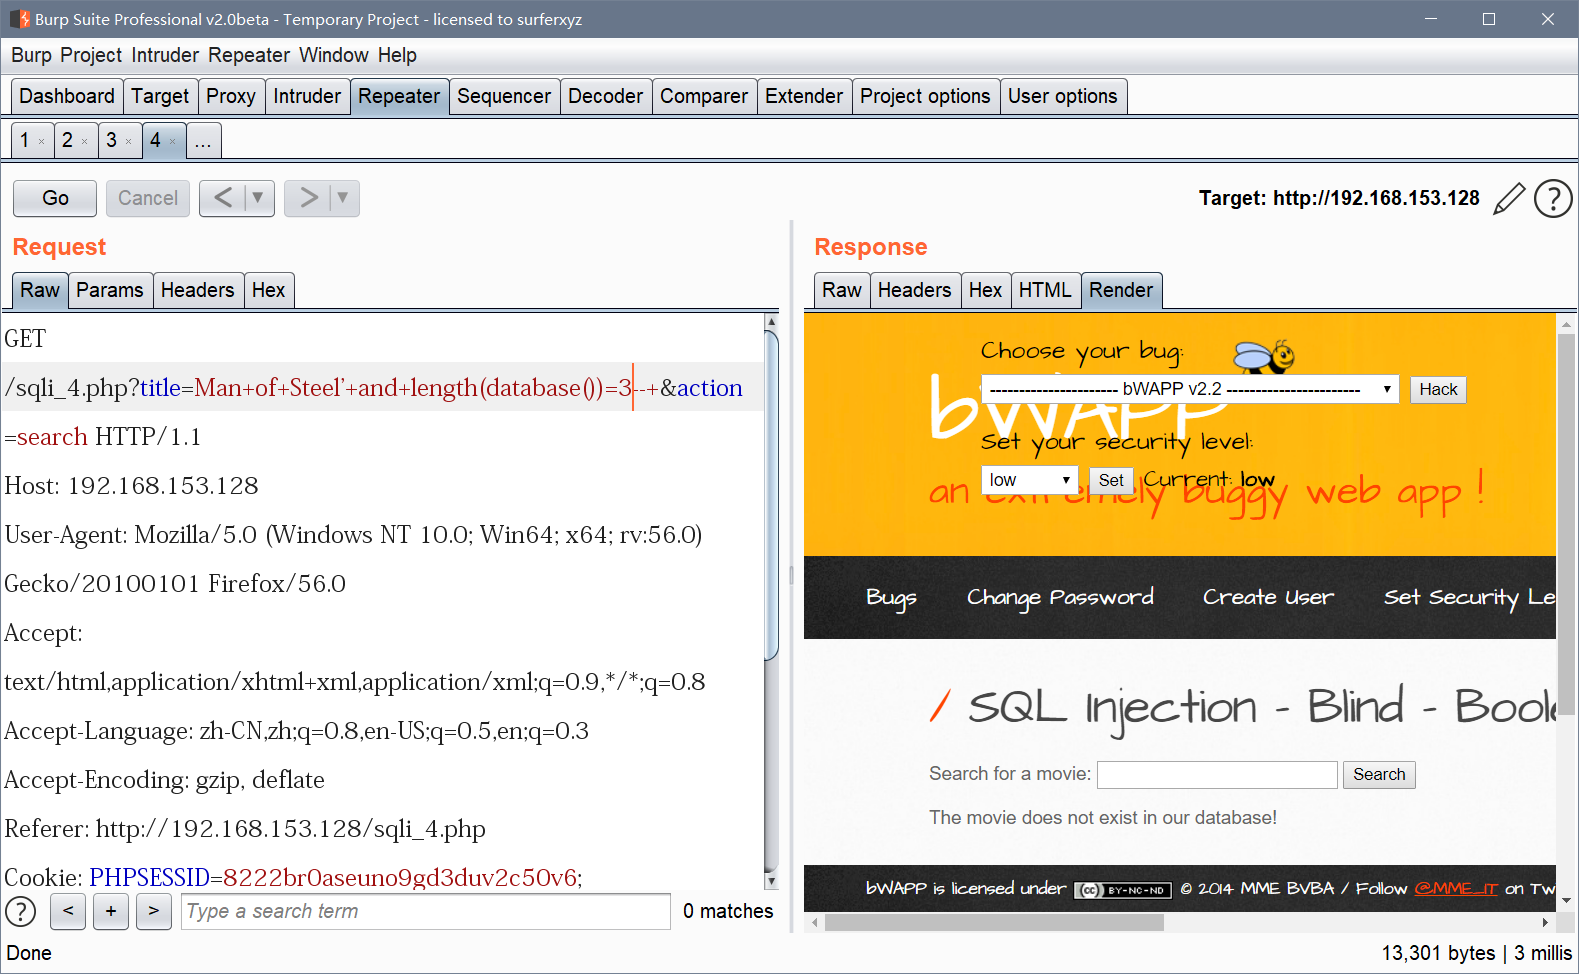
Task: Open the new Repeater tab '...' button
Action: [203, 140]
